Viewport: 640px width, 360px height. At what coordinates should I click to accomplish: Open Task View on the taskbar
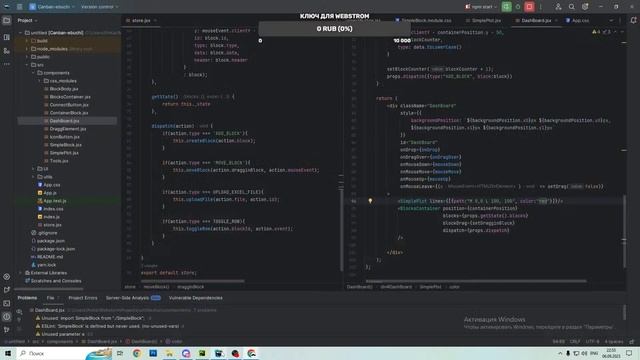120,353
